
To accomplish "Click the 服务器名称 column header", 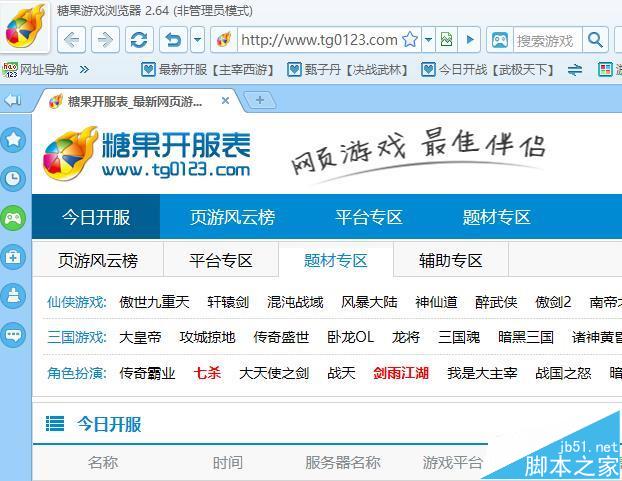I will [343, 462].
